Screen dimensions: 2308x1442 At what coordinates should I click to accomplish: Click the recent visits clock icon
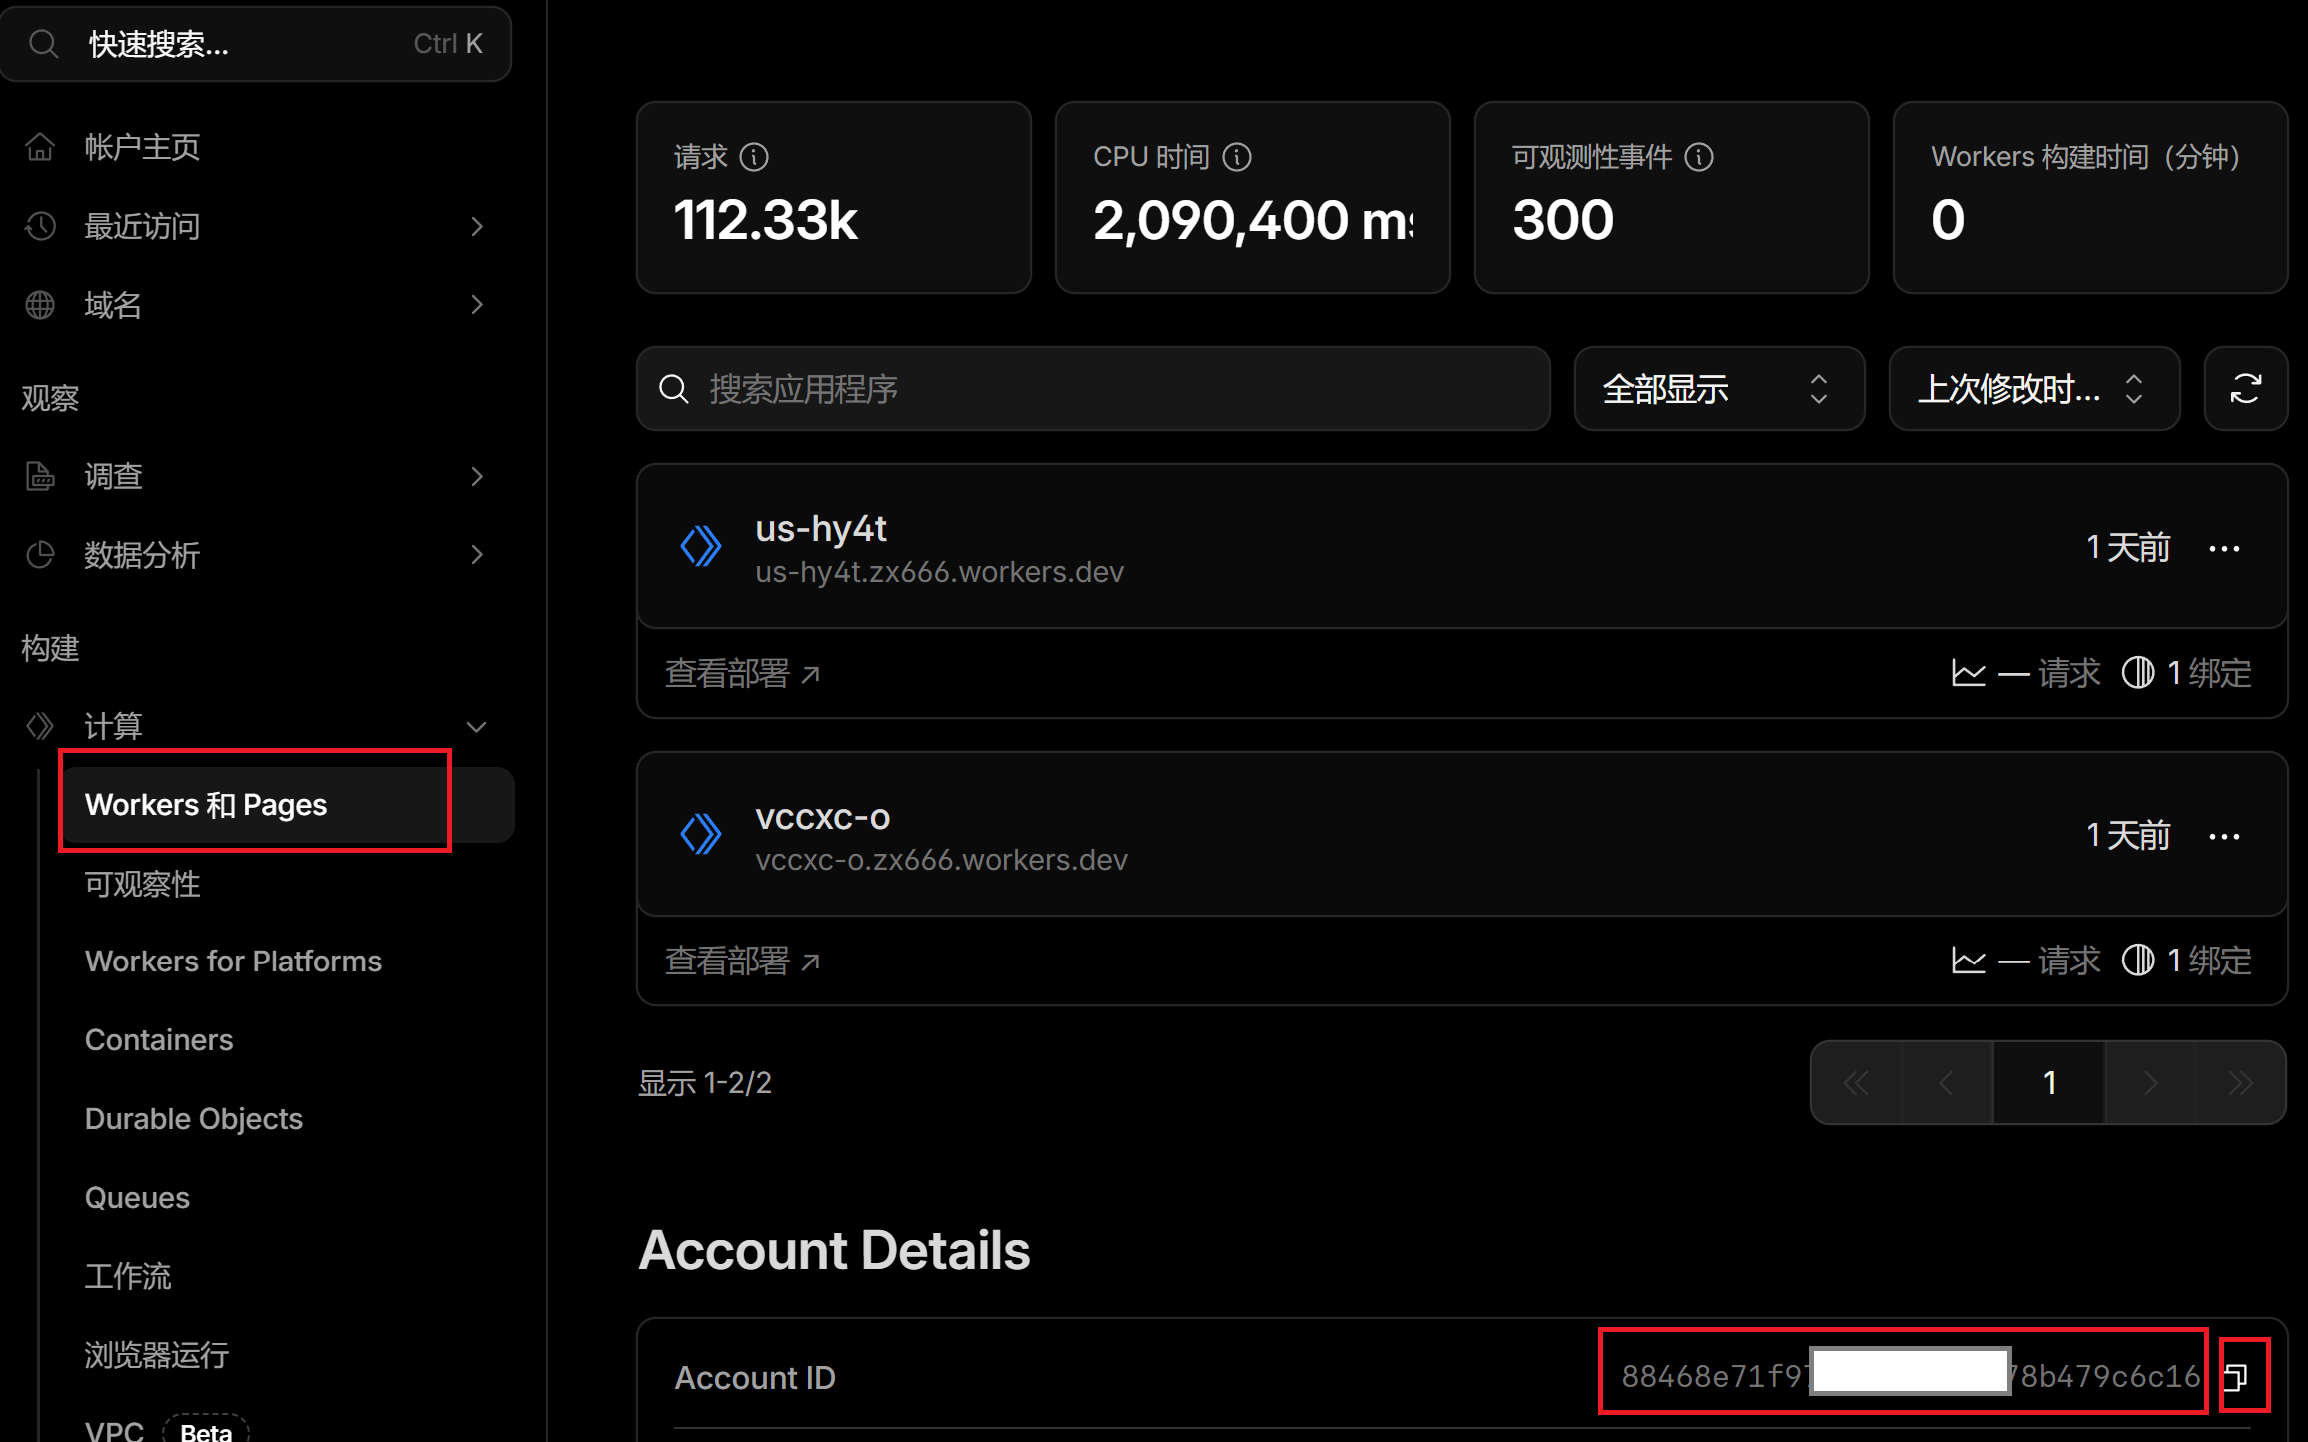(x=40, y=226)
